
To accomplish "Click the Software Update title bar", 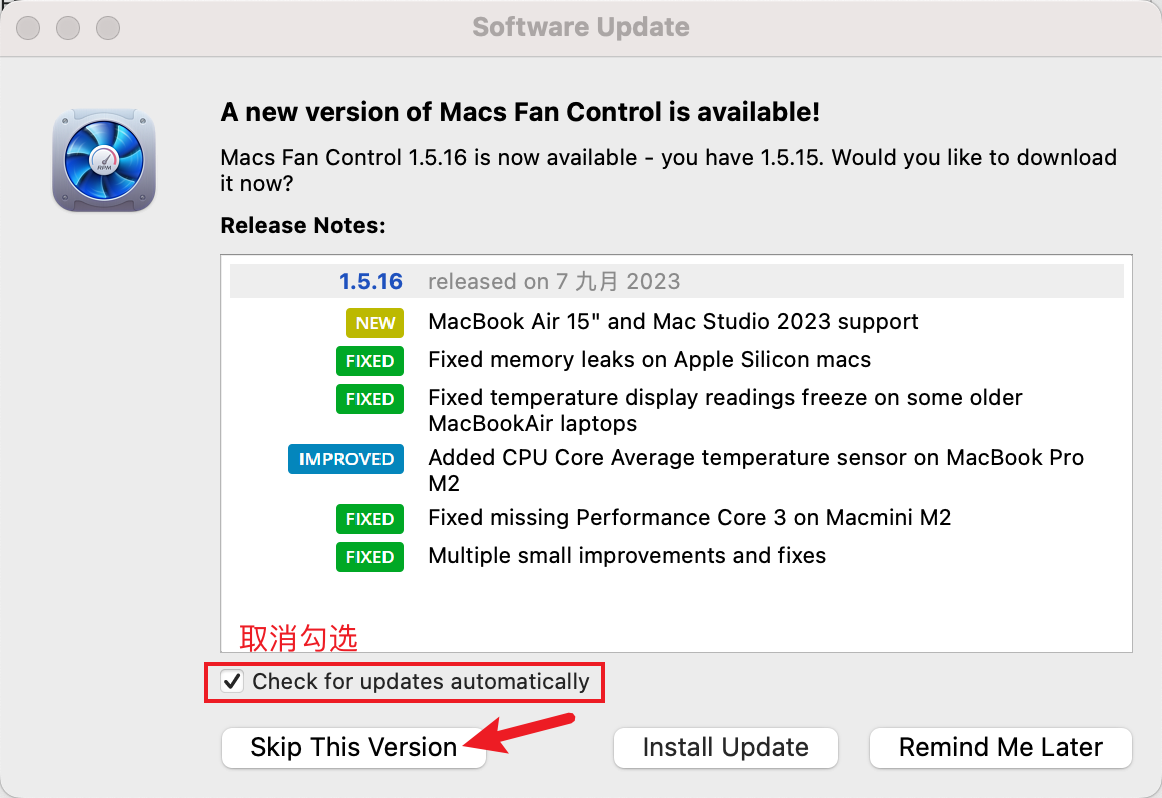I will tap(581, 27).
